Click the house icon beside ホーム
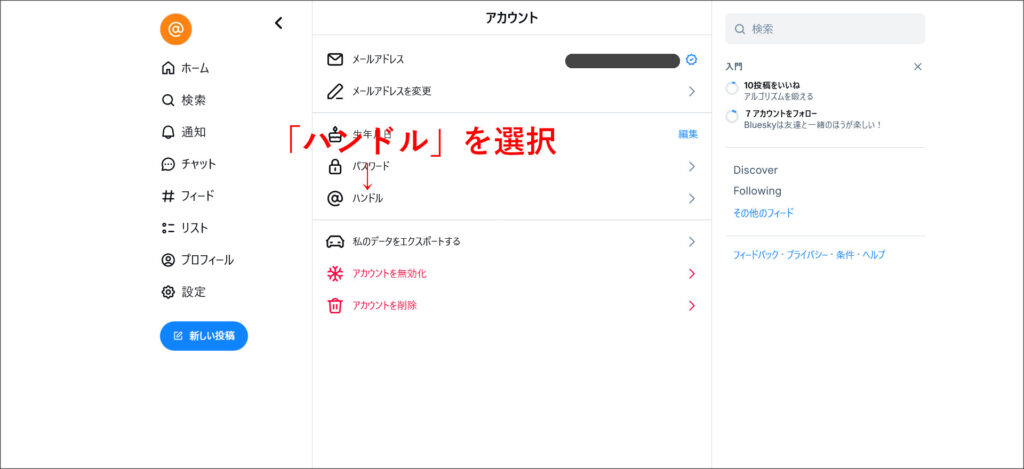Image resolution: width=1024 pixels, height=469 pixels. click(168, 68)
